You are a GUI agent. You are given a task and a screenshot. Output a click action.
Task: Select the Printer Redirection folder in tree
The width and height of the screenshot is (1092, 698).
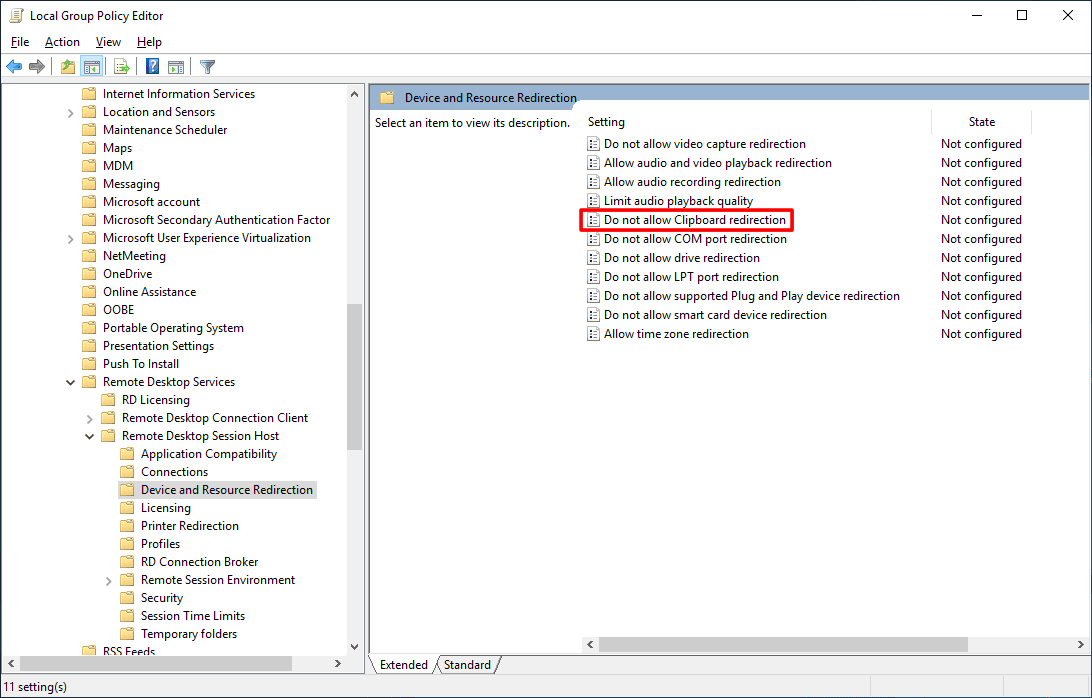(189, 526)
